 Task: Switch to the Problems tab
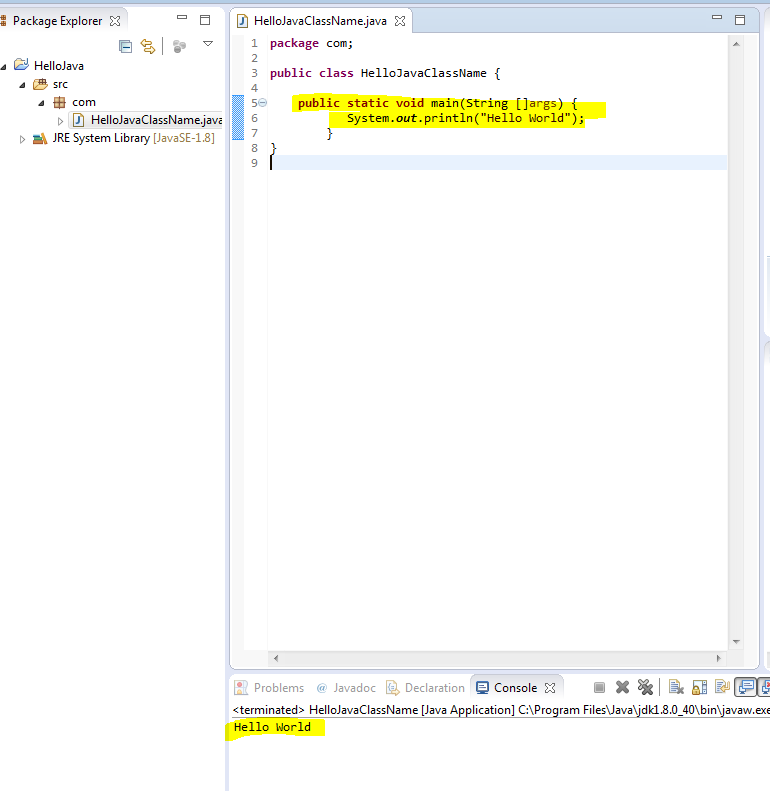pyautogui.click(x=269, y=688)
